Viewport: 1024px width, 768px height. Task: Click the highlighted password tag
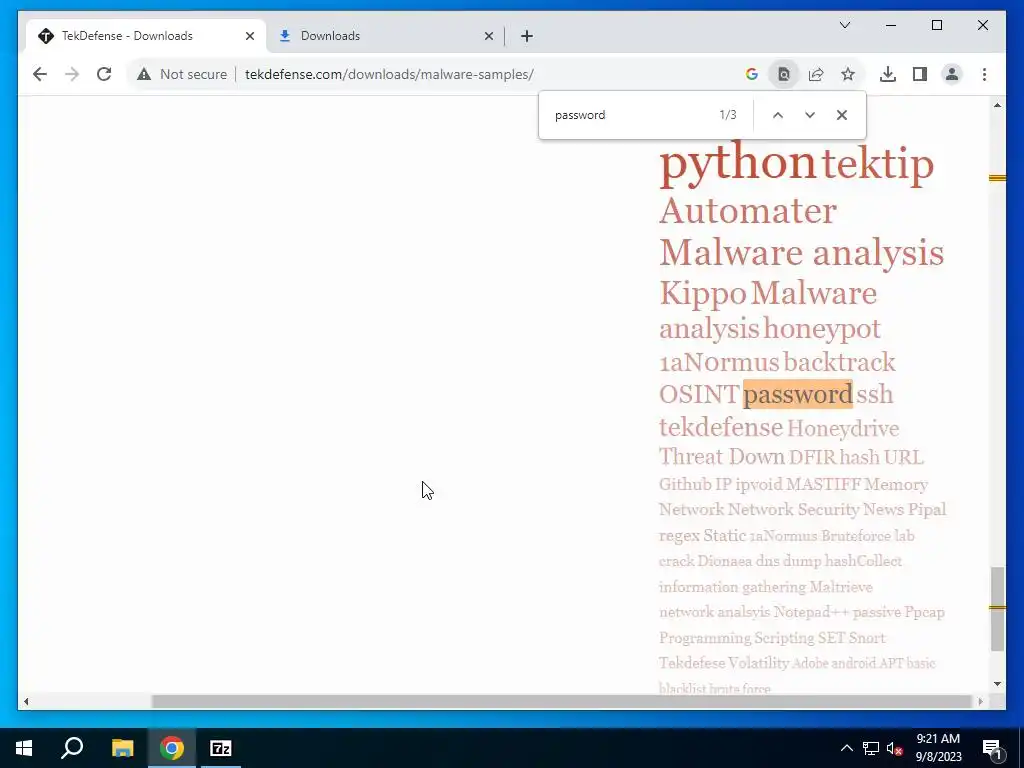[797, 394]
